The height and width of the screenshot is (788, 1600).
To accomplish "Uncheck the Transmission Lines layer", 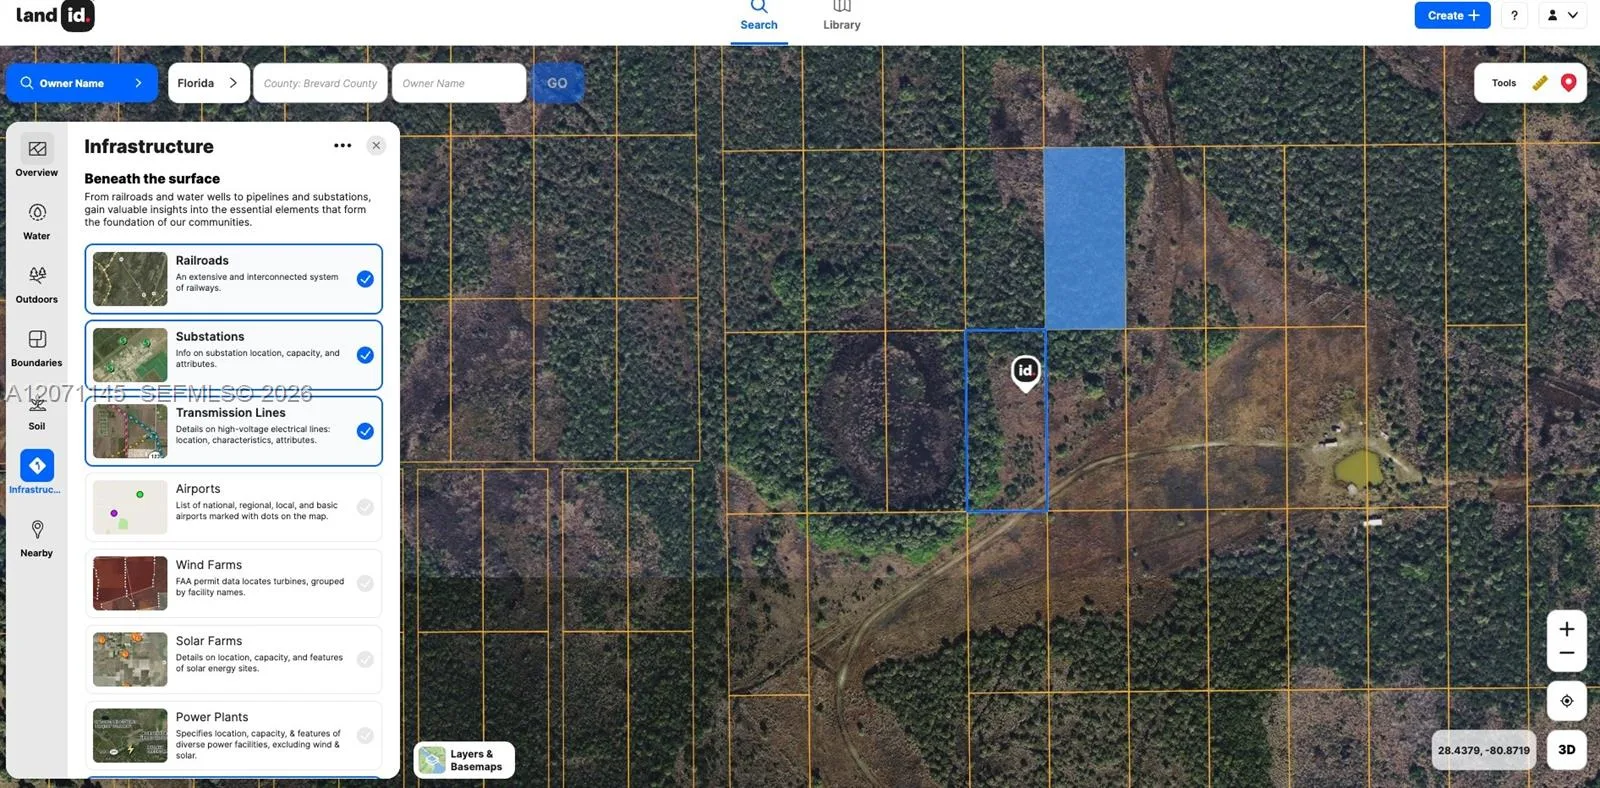I will (365, 431).
